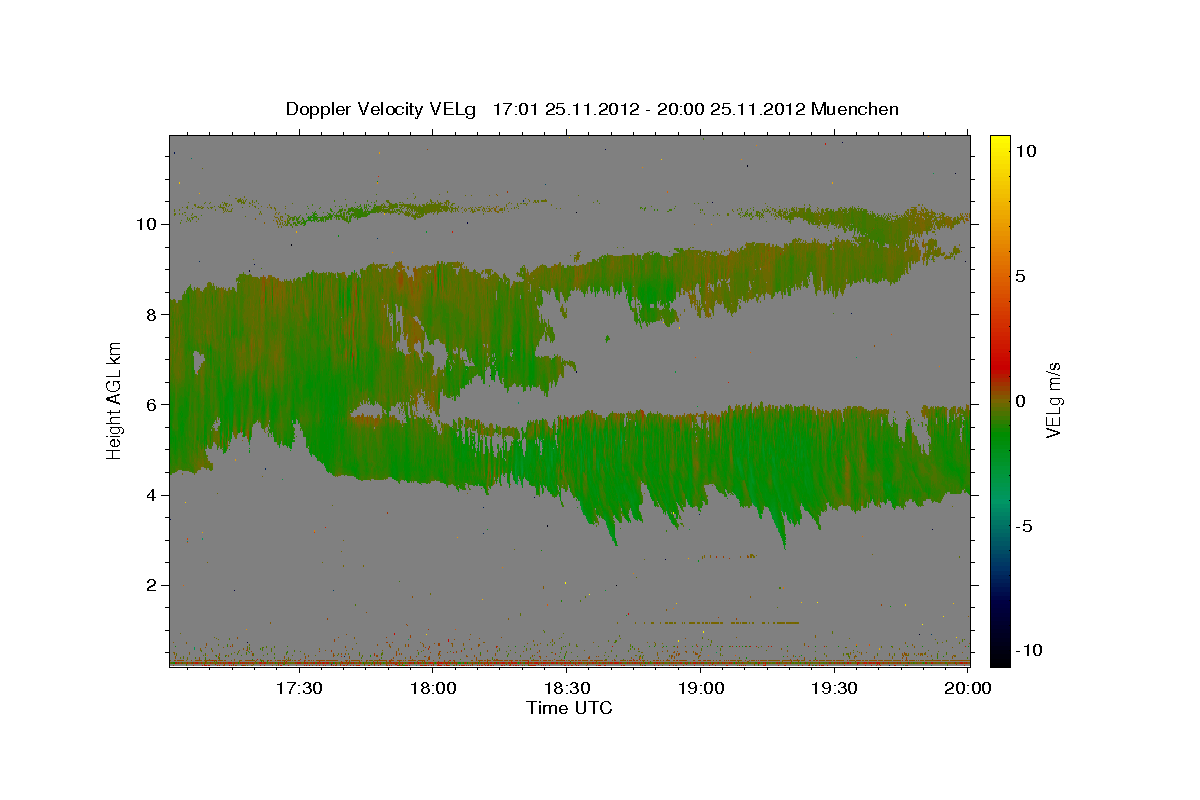Click the colorbar tick label 0

point(1022,401)
